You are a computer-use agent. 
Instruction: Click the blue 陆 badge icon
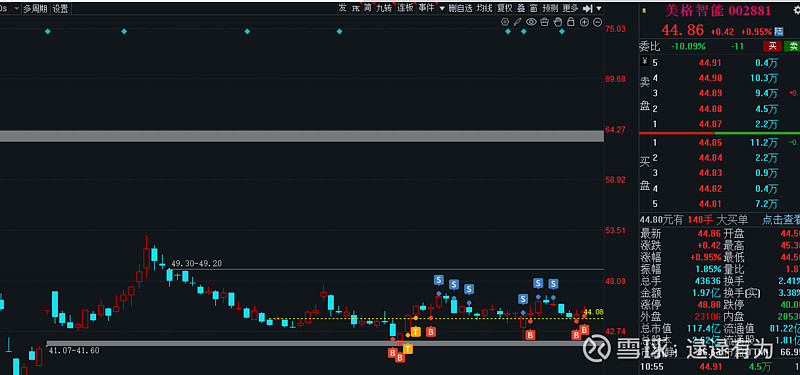point(779,31)
